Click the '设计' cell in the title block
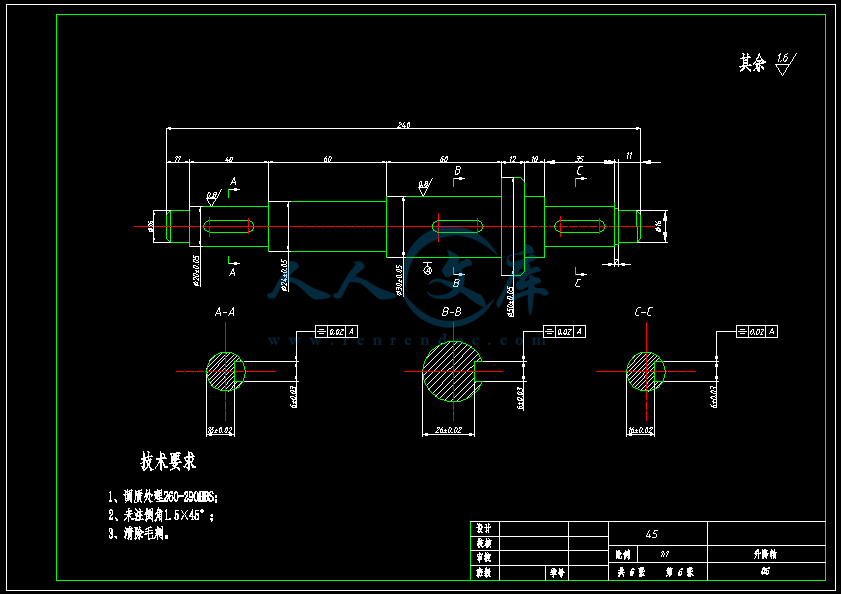 484,529
